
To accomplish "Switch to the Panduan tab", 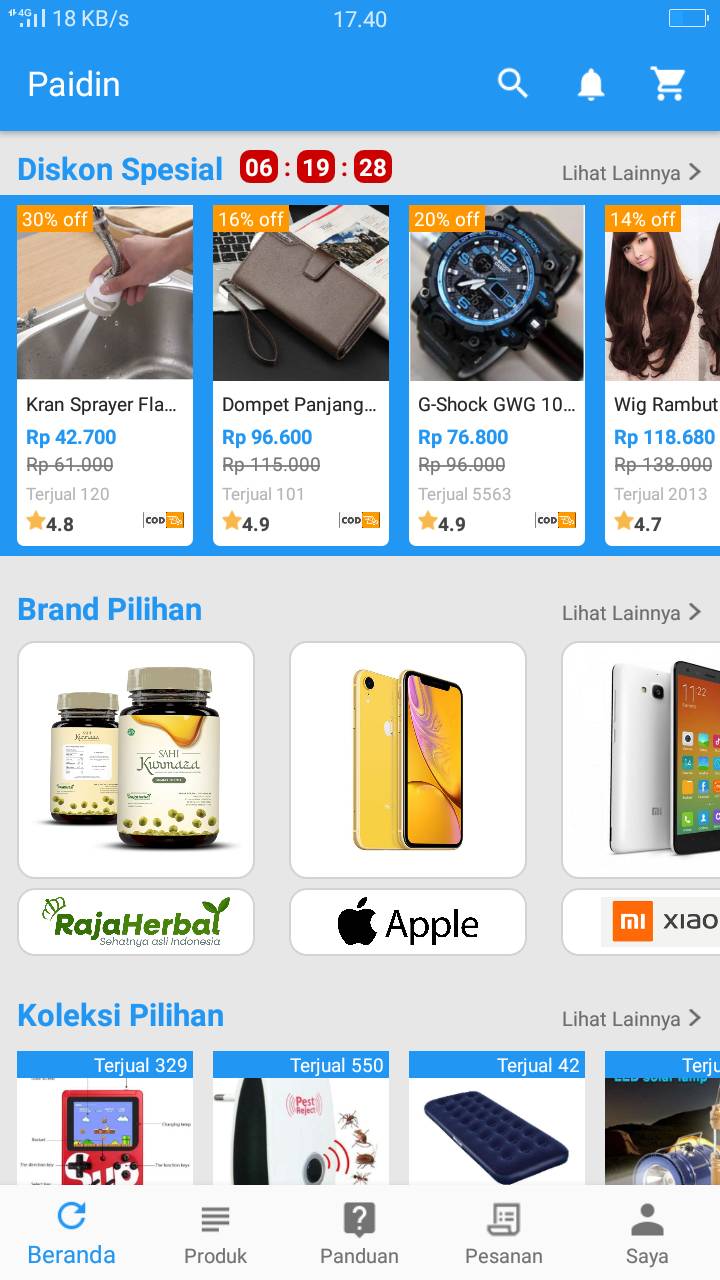I will tap(359, 1235).
